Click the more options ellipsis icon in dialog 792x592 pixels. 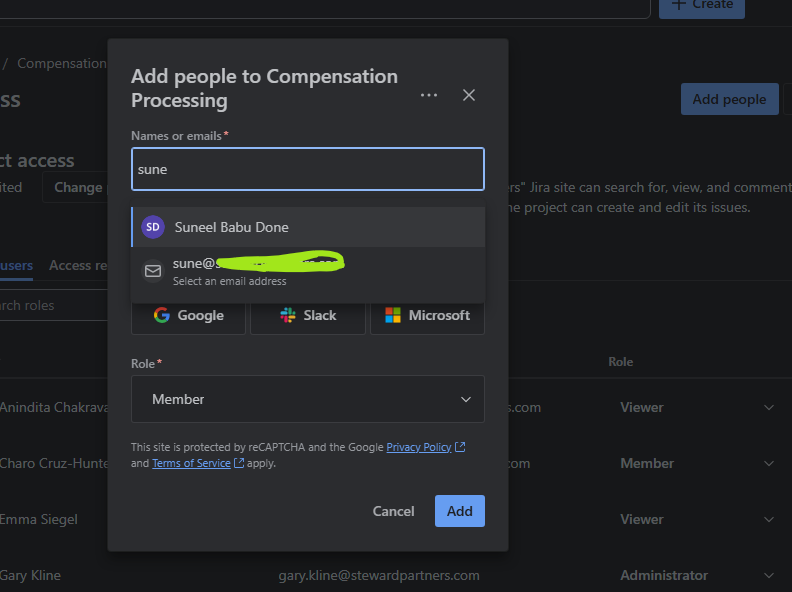click(x=429, y=95)
